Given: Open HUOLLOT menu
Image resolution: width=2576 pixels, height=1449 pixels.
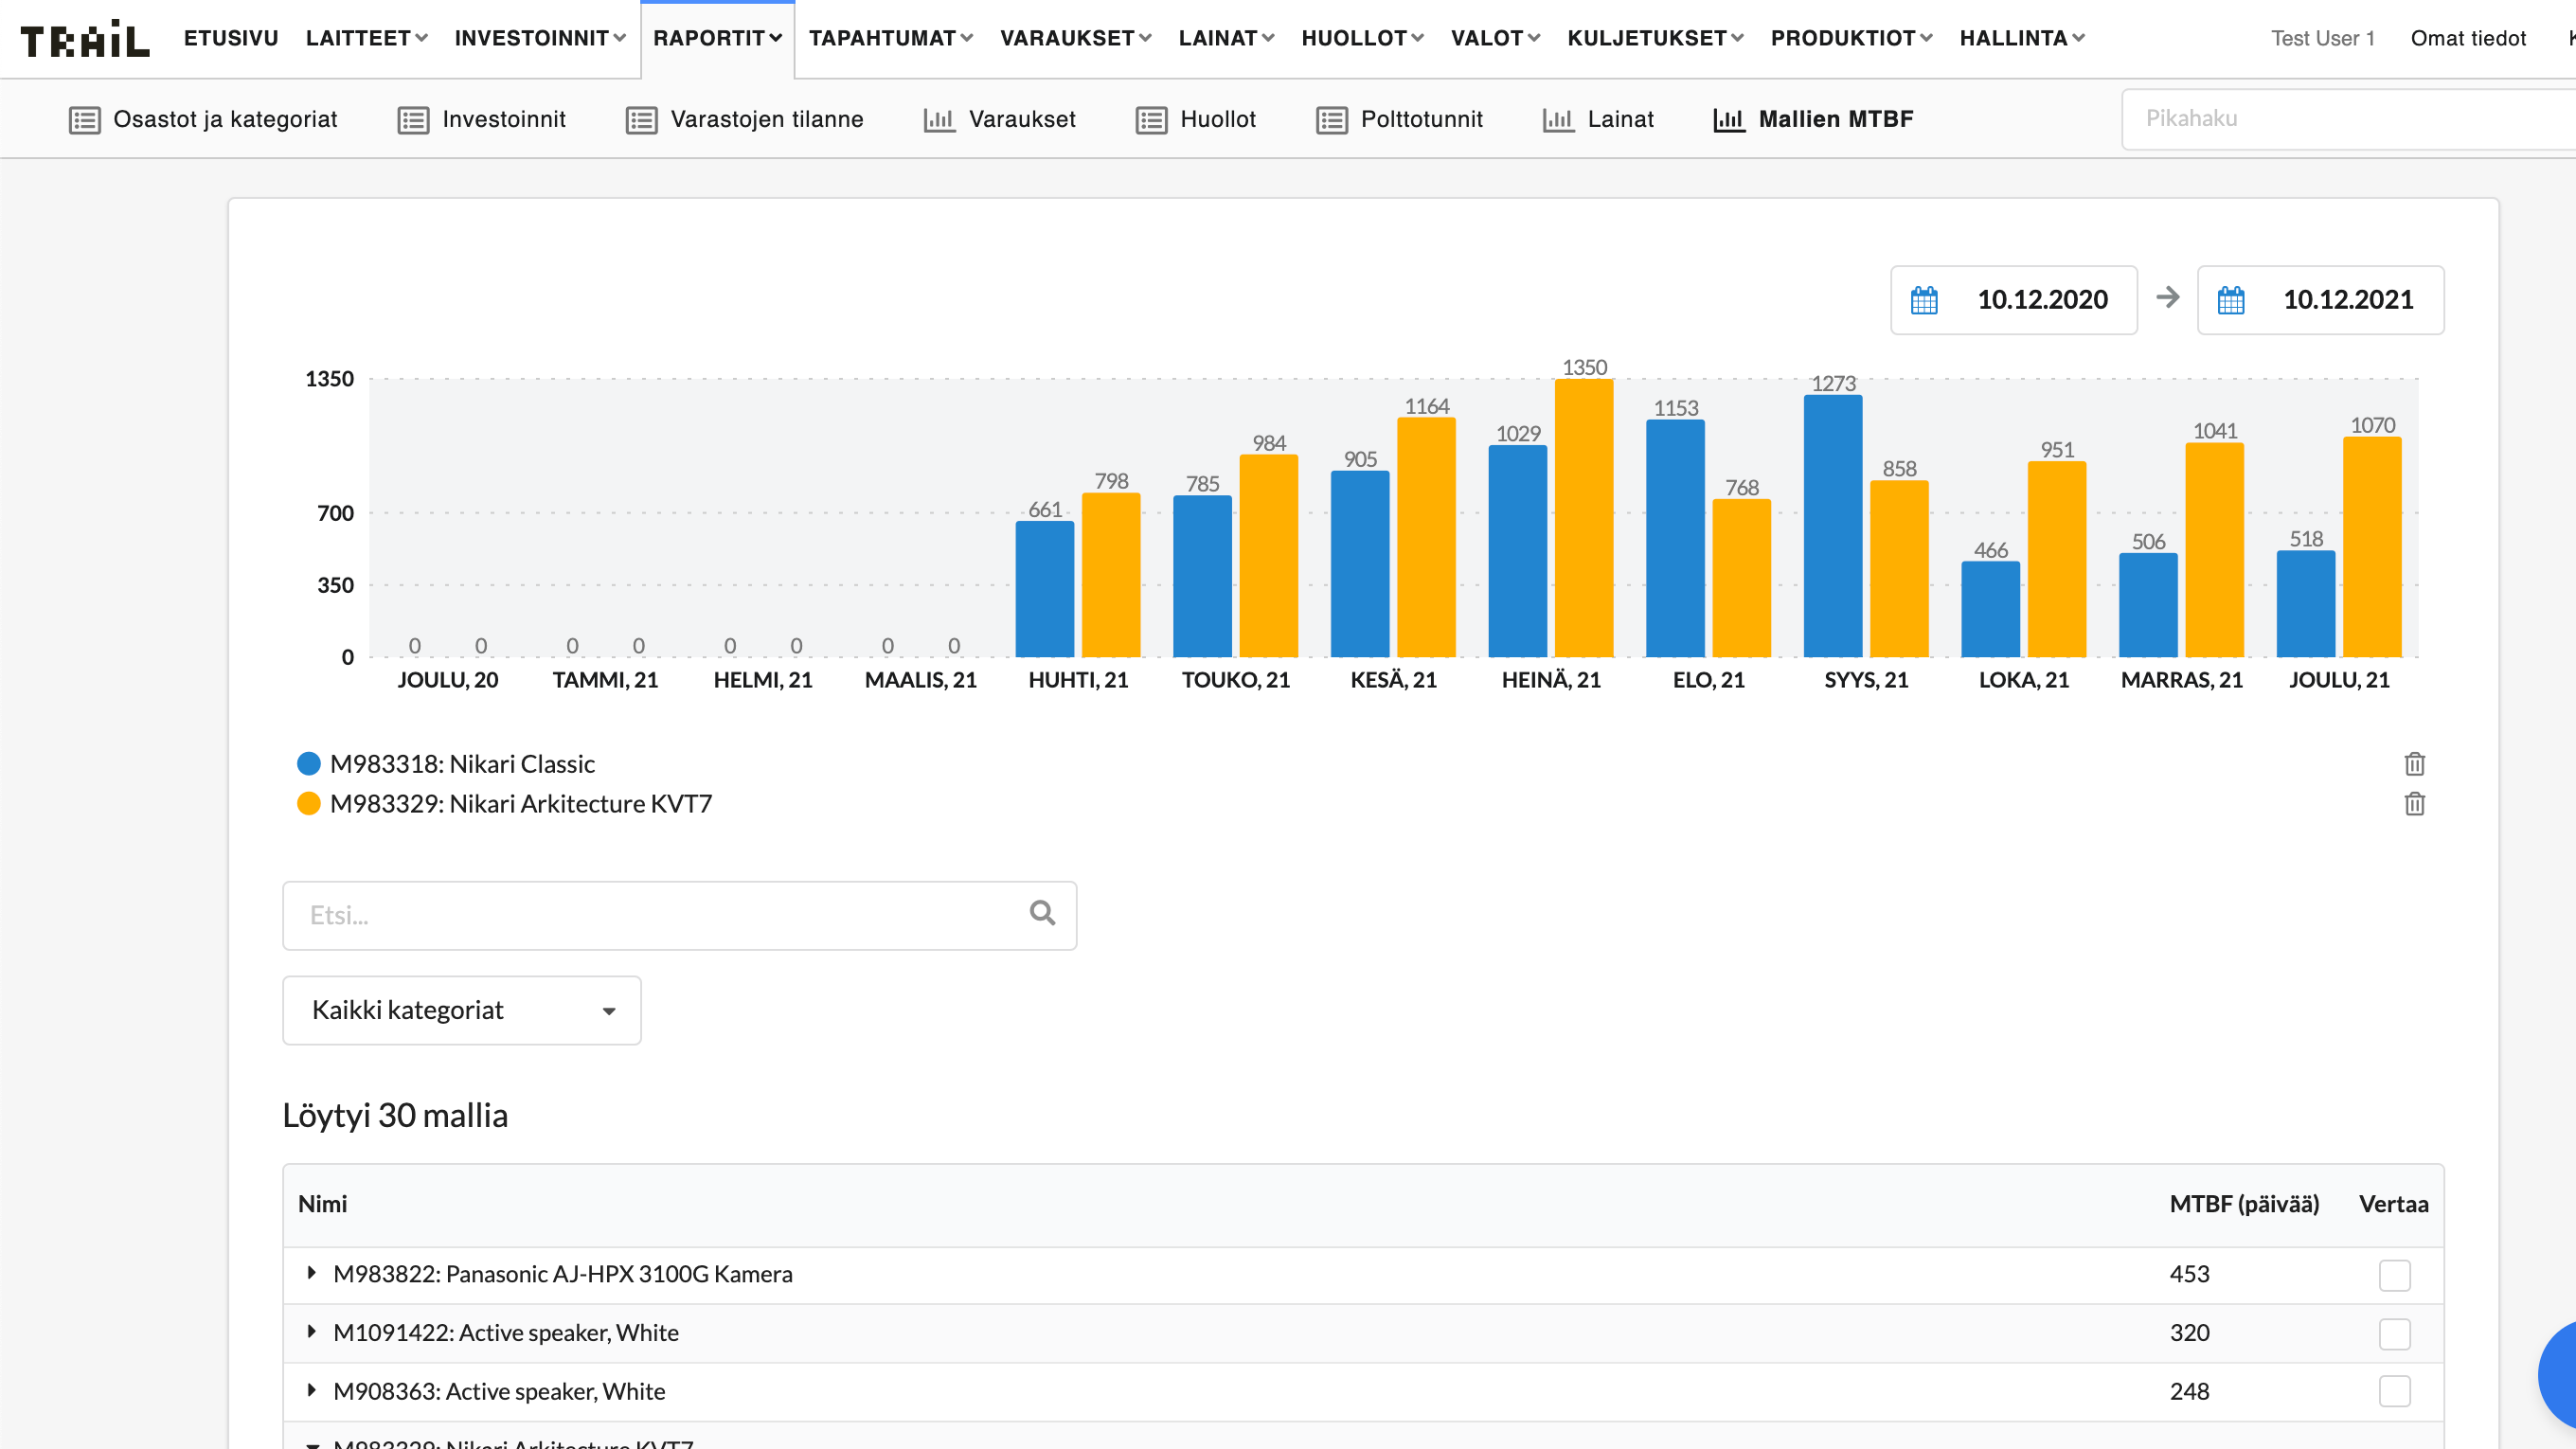Looking at the screenshot, I should (x=1362, y=38).
